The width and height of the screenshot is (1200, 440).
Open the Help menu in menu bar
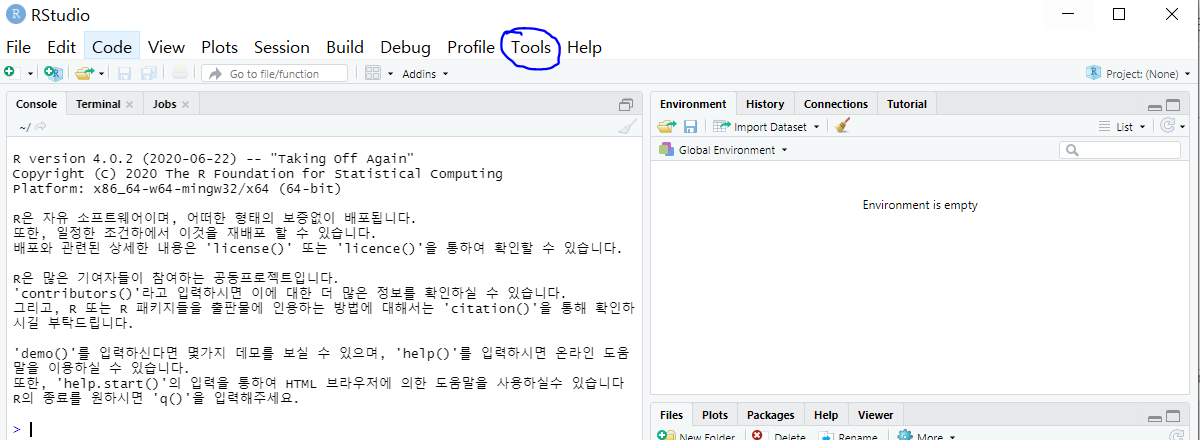click(x=584, y=47)
